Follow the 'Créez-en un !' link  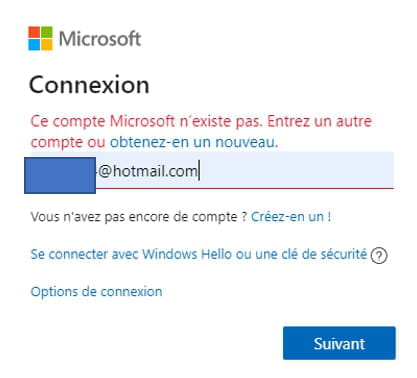291,217
